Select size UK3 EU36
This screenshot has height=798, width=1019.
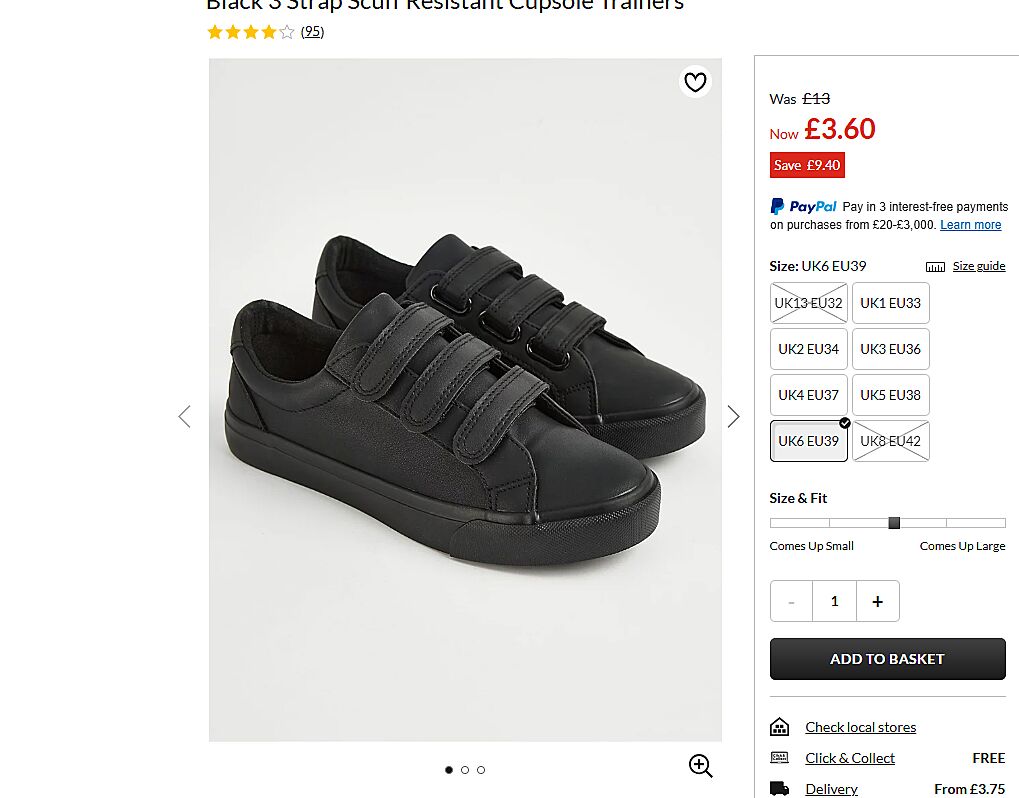point(890,349)
